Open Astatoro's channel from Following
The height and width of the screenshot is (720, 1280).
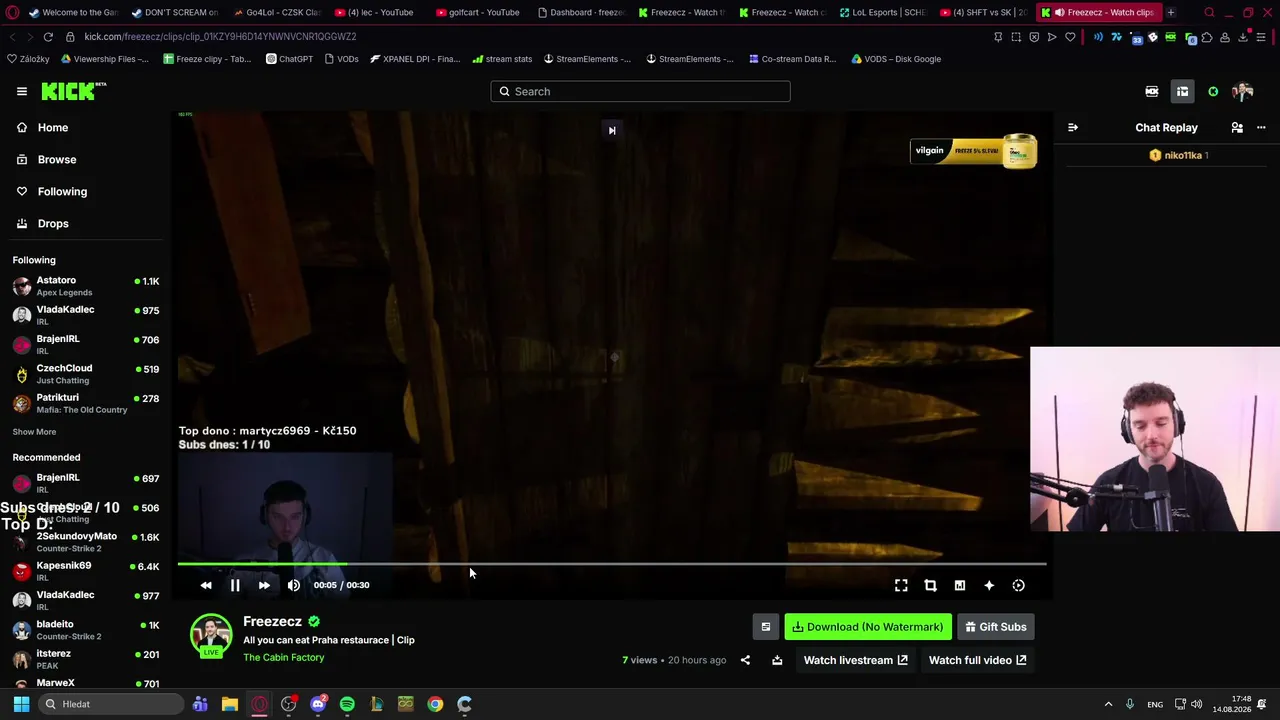(85, 286)
